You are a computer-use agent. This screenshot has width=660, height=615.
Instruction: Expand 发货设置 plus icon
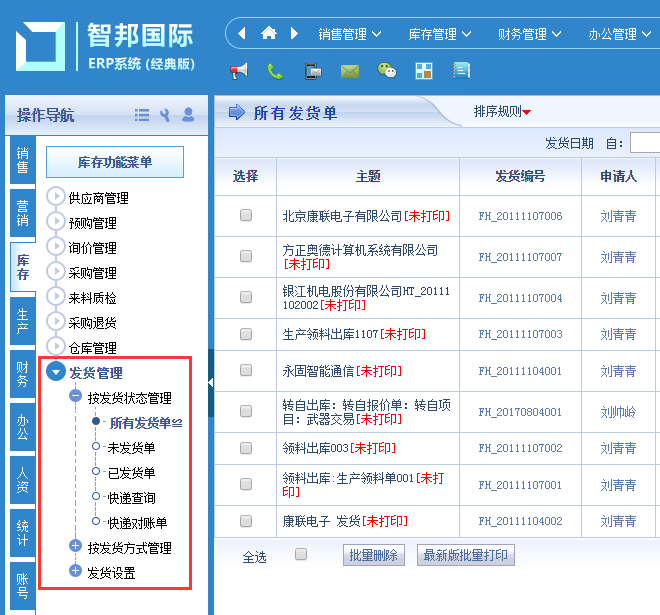[x=75, y=571]
